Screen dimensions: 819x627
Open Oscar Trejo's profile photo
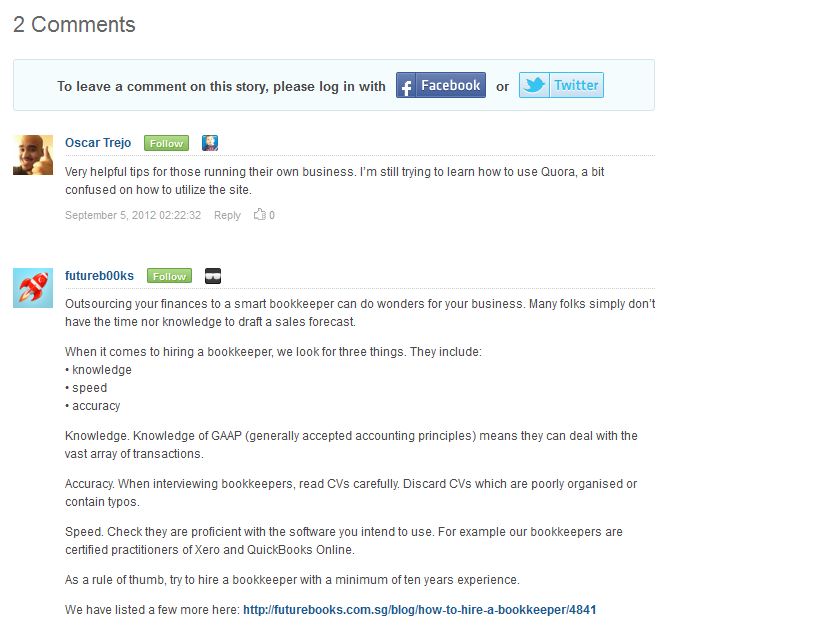tap(33, 155)
